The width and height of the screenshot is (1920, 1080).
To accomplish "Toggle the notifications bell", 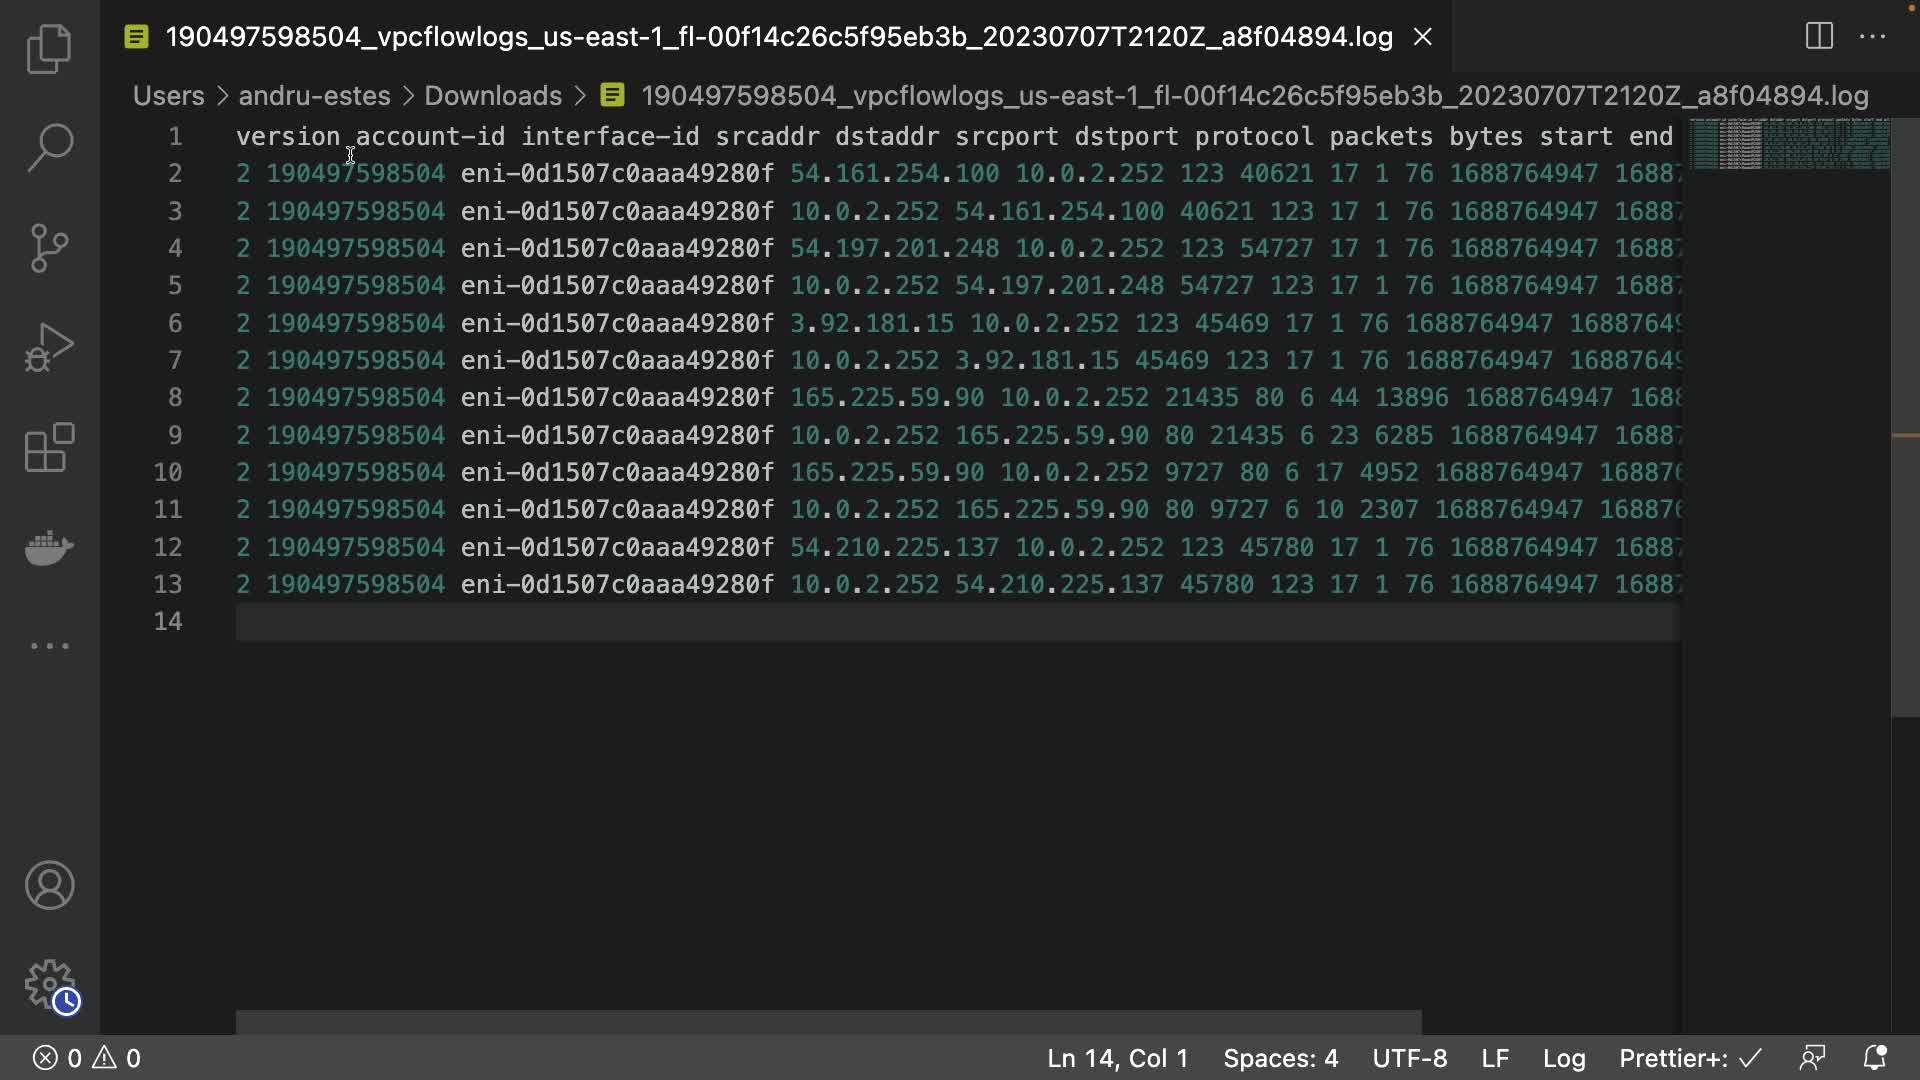I will [1875, 1058].
